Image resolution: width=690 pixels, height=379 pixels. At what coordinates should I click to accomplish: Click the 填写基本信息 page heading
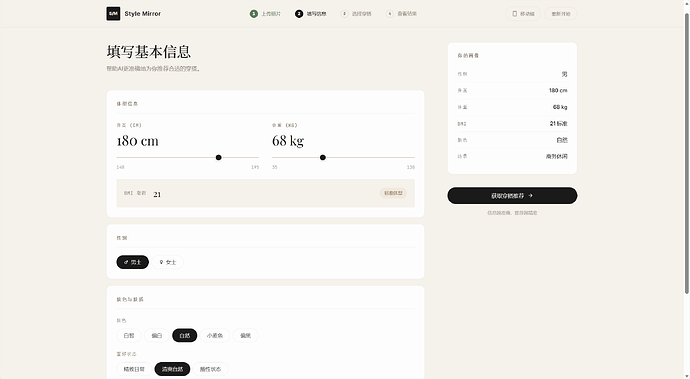click(148, 52)
